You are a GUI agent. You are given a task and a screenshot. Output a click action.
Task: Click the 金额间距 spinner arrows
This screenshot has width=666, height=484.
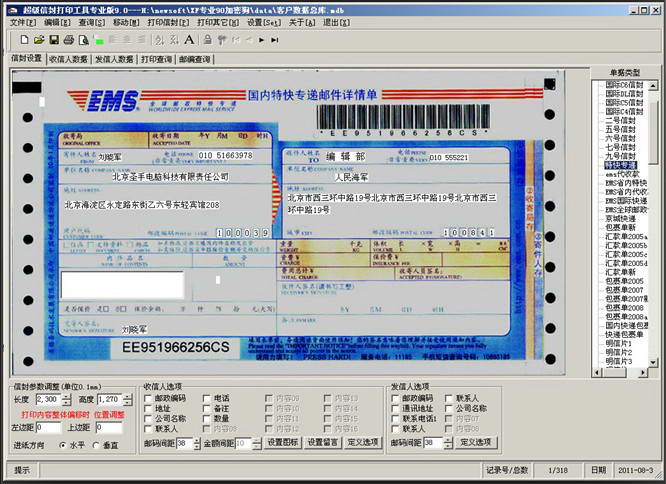tap(257, 443)
